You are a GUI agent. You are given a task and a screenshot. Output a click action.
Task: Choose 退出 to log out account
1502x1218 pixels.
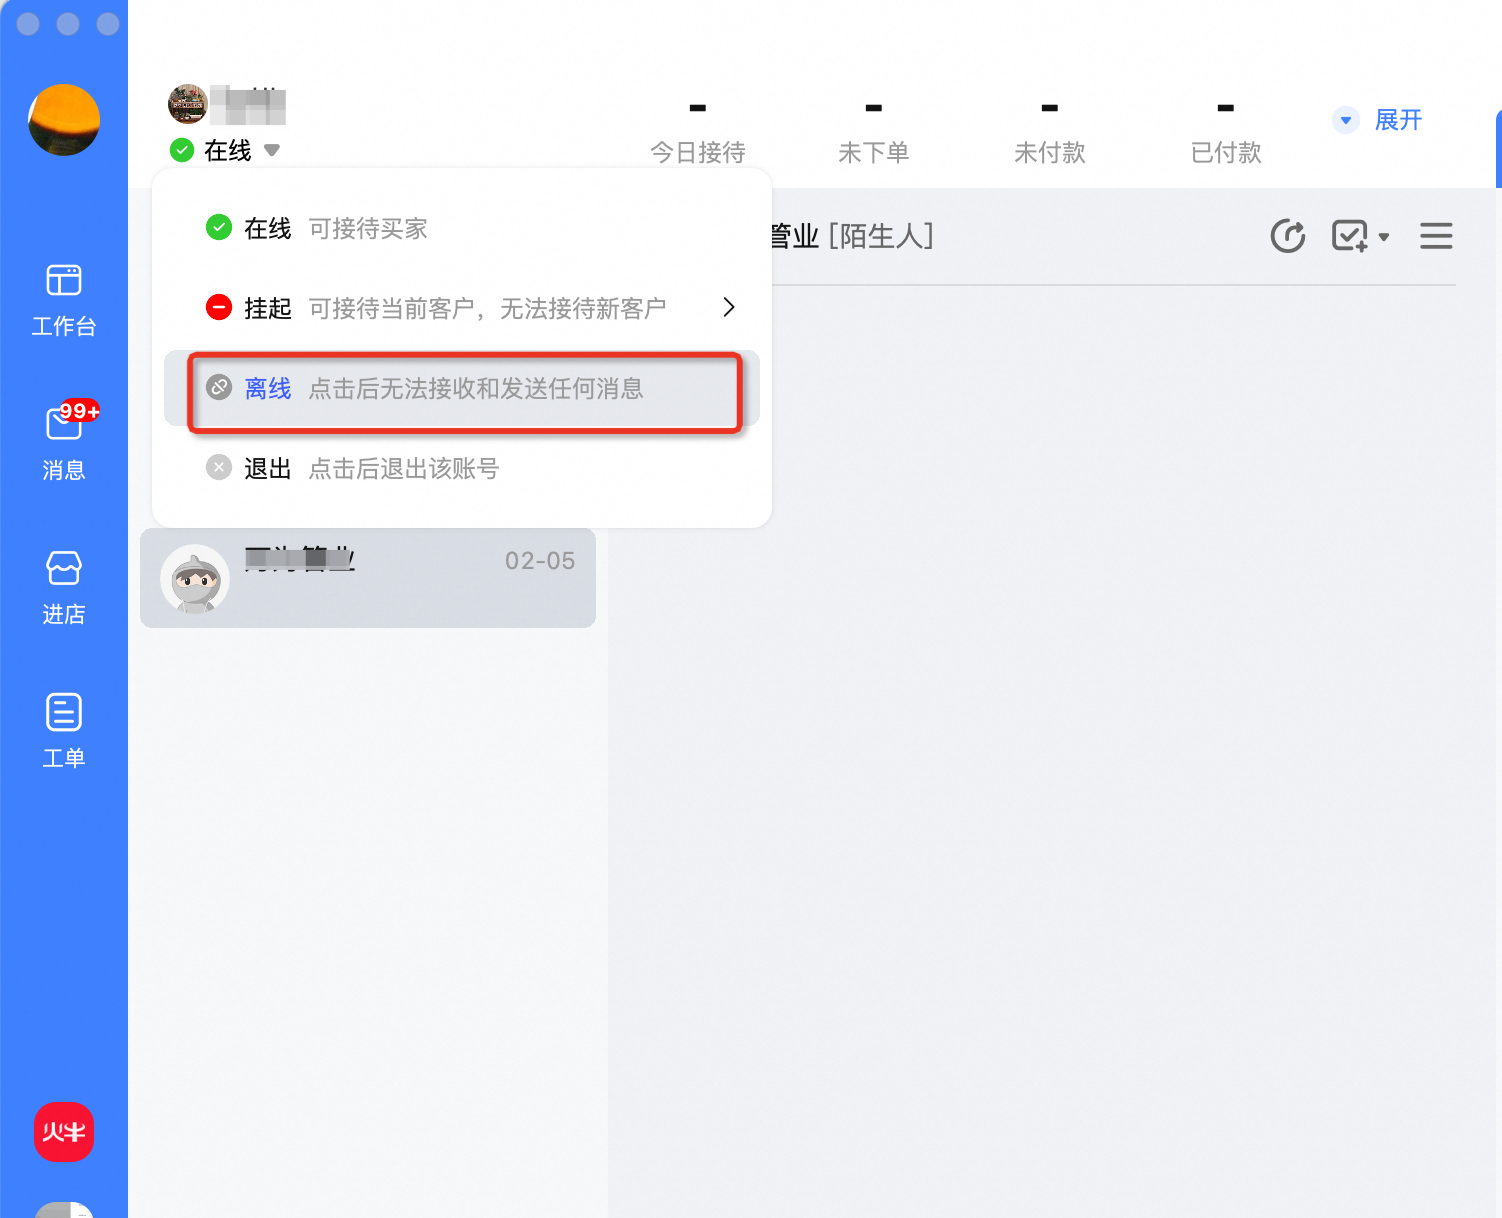[462, 468]
